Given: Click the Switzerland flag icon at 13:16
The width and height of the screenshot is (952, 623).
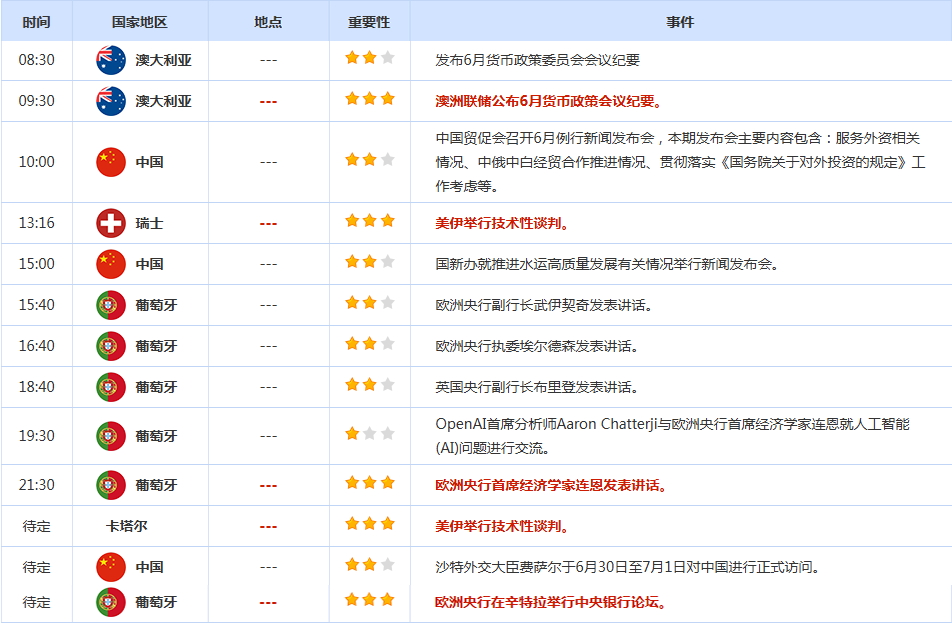Looking at the screenshot, I should point(111,223).
